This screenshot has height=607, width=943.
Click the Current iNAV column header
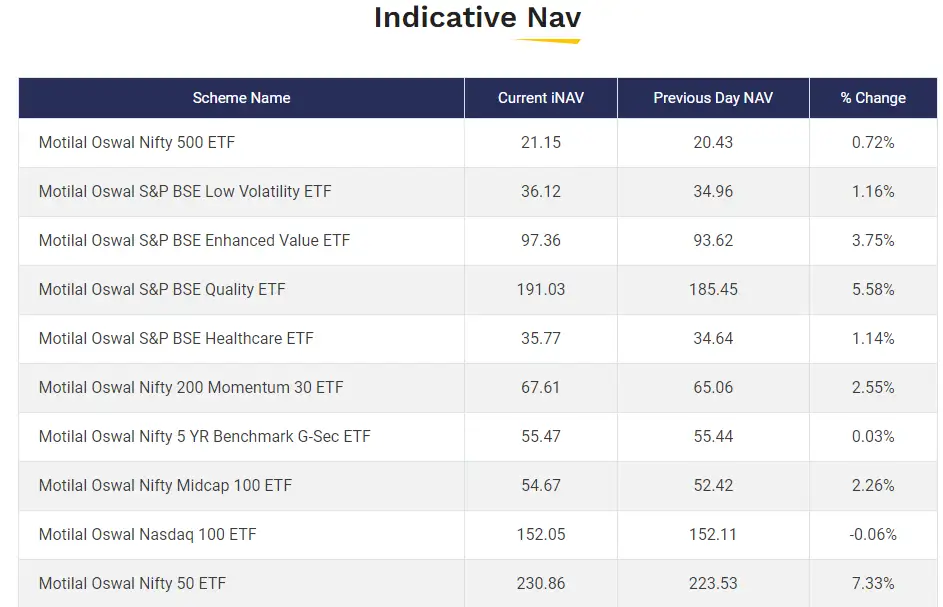[x=540, y=98]
